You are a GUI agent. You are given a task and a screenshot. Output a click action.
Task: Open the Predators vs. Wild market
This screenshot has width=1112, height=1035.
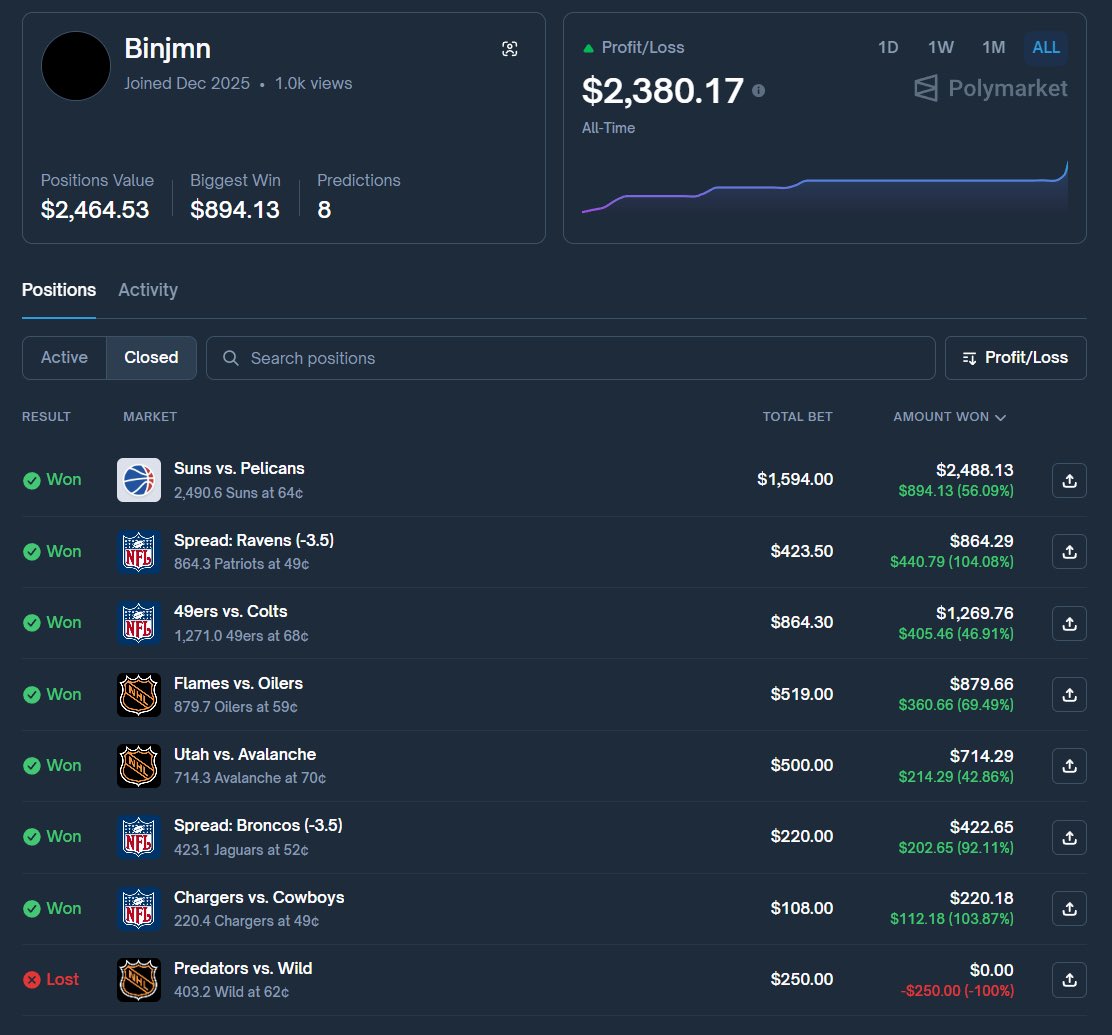[x=243, y=968]
